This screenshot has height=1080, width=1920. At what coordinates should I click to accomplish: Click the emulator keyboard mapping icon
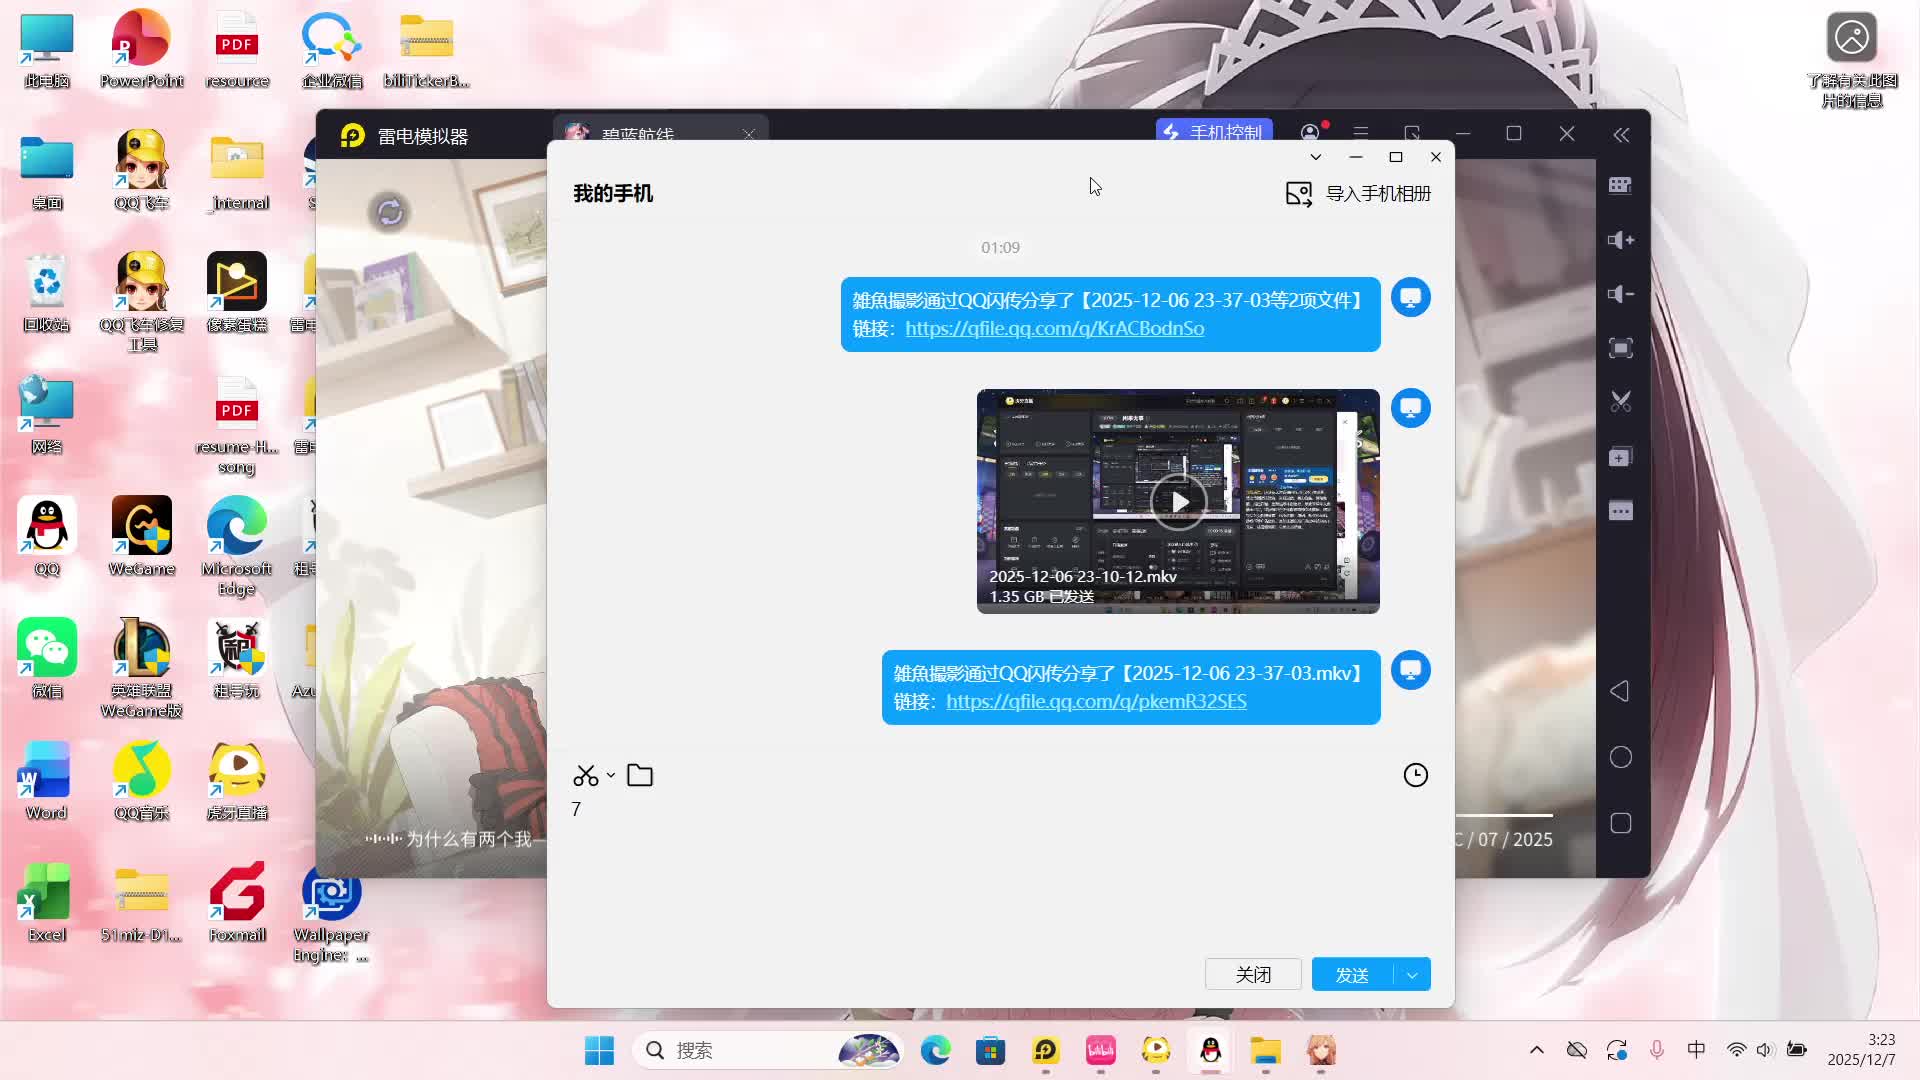[x=1620, y=185]
